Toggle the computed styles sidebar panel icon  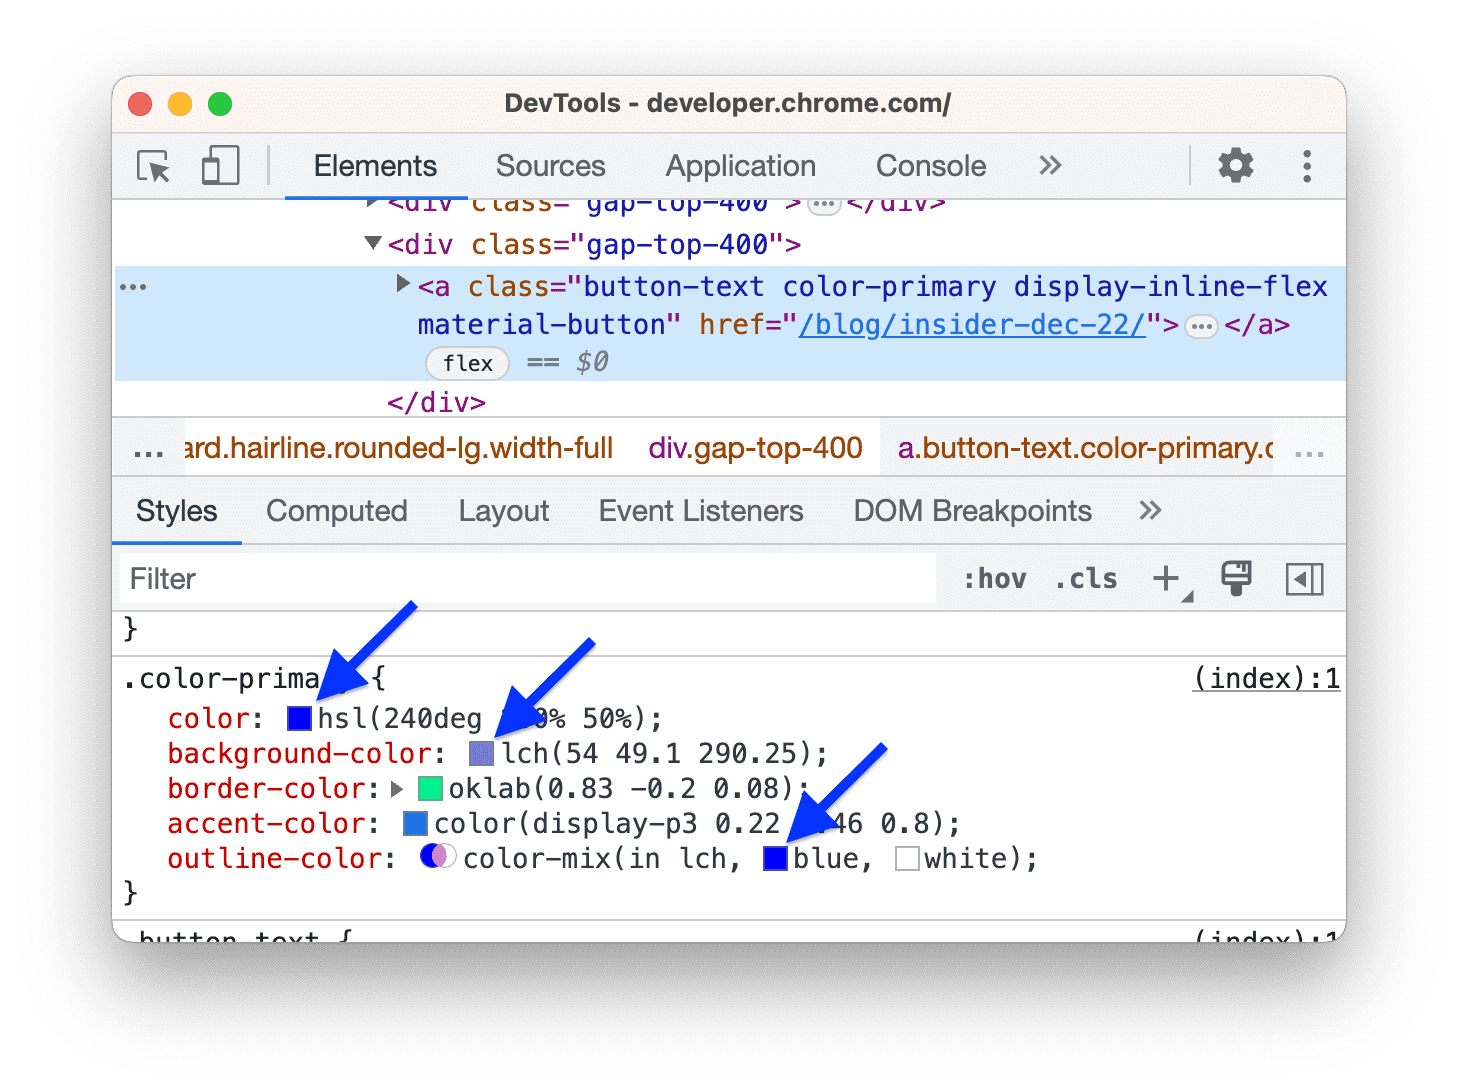(1303, 578)
